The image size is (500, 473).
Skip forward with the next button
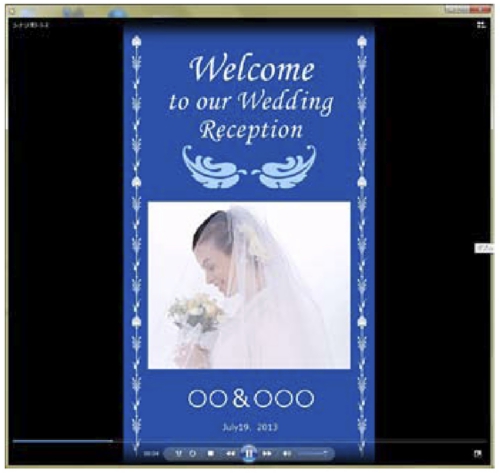(x=267, y=453)
